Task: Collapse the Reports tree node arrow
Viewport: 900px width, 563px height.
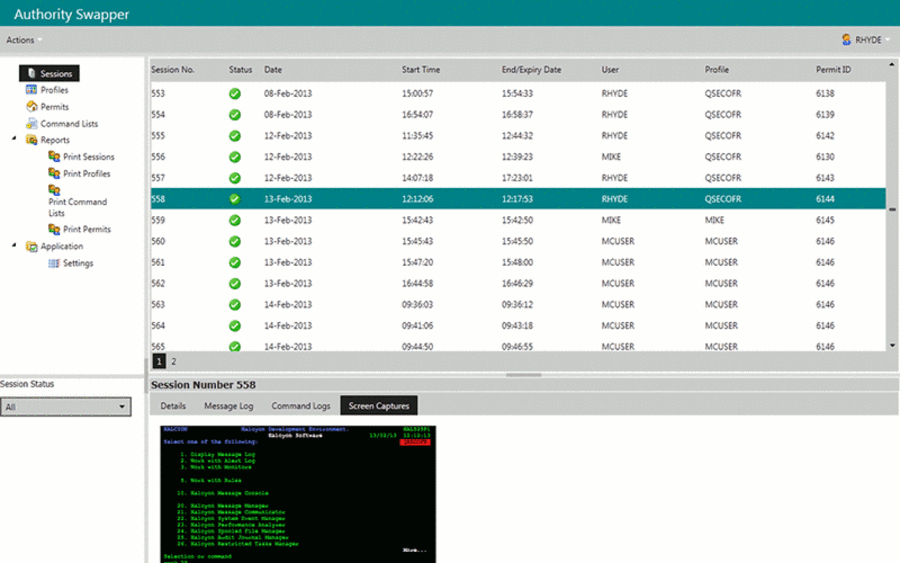Action: coord(14,138)
